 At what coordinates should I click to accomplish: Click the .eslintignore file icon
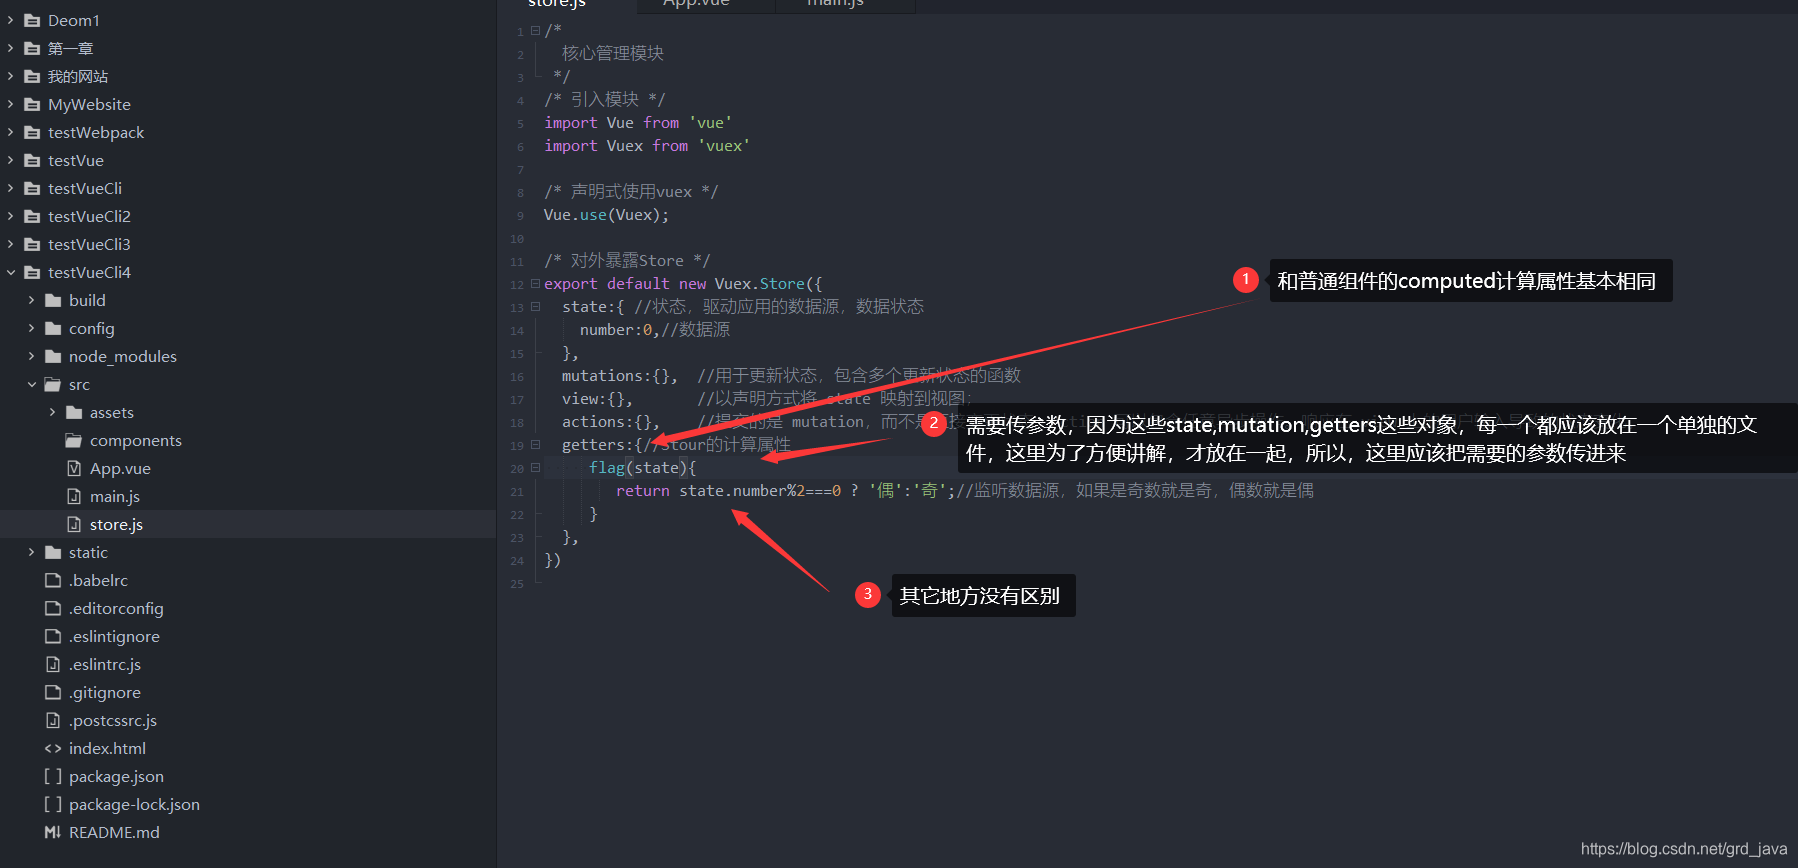(x=53, y=636)
